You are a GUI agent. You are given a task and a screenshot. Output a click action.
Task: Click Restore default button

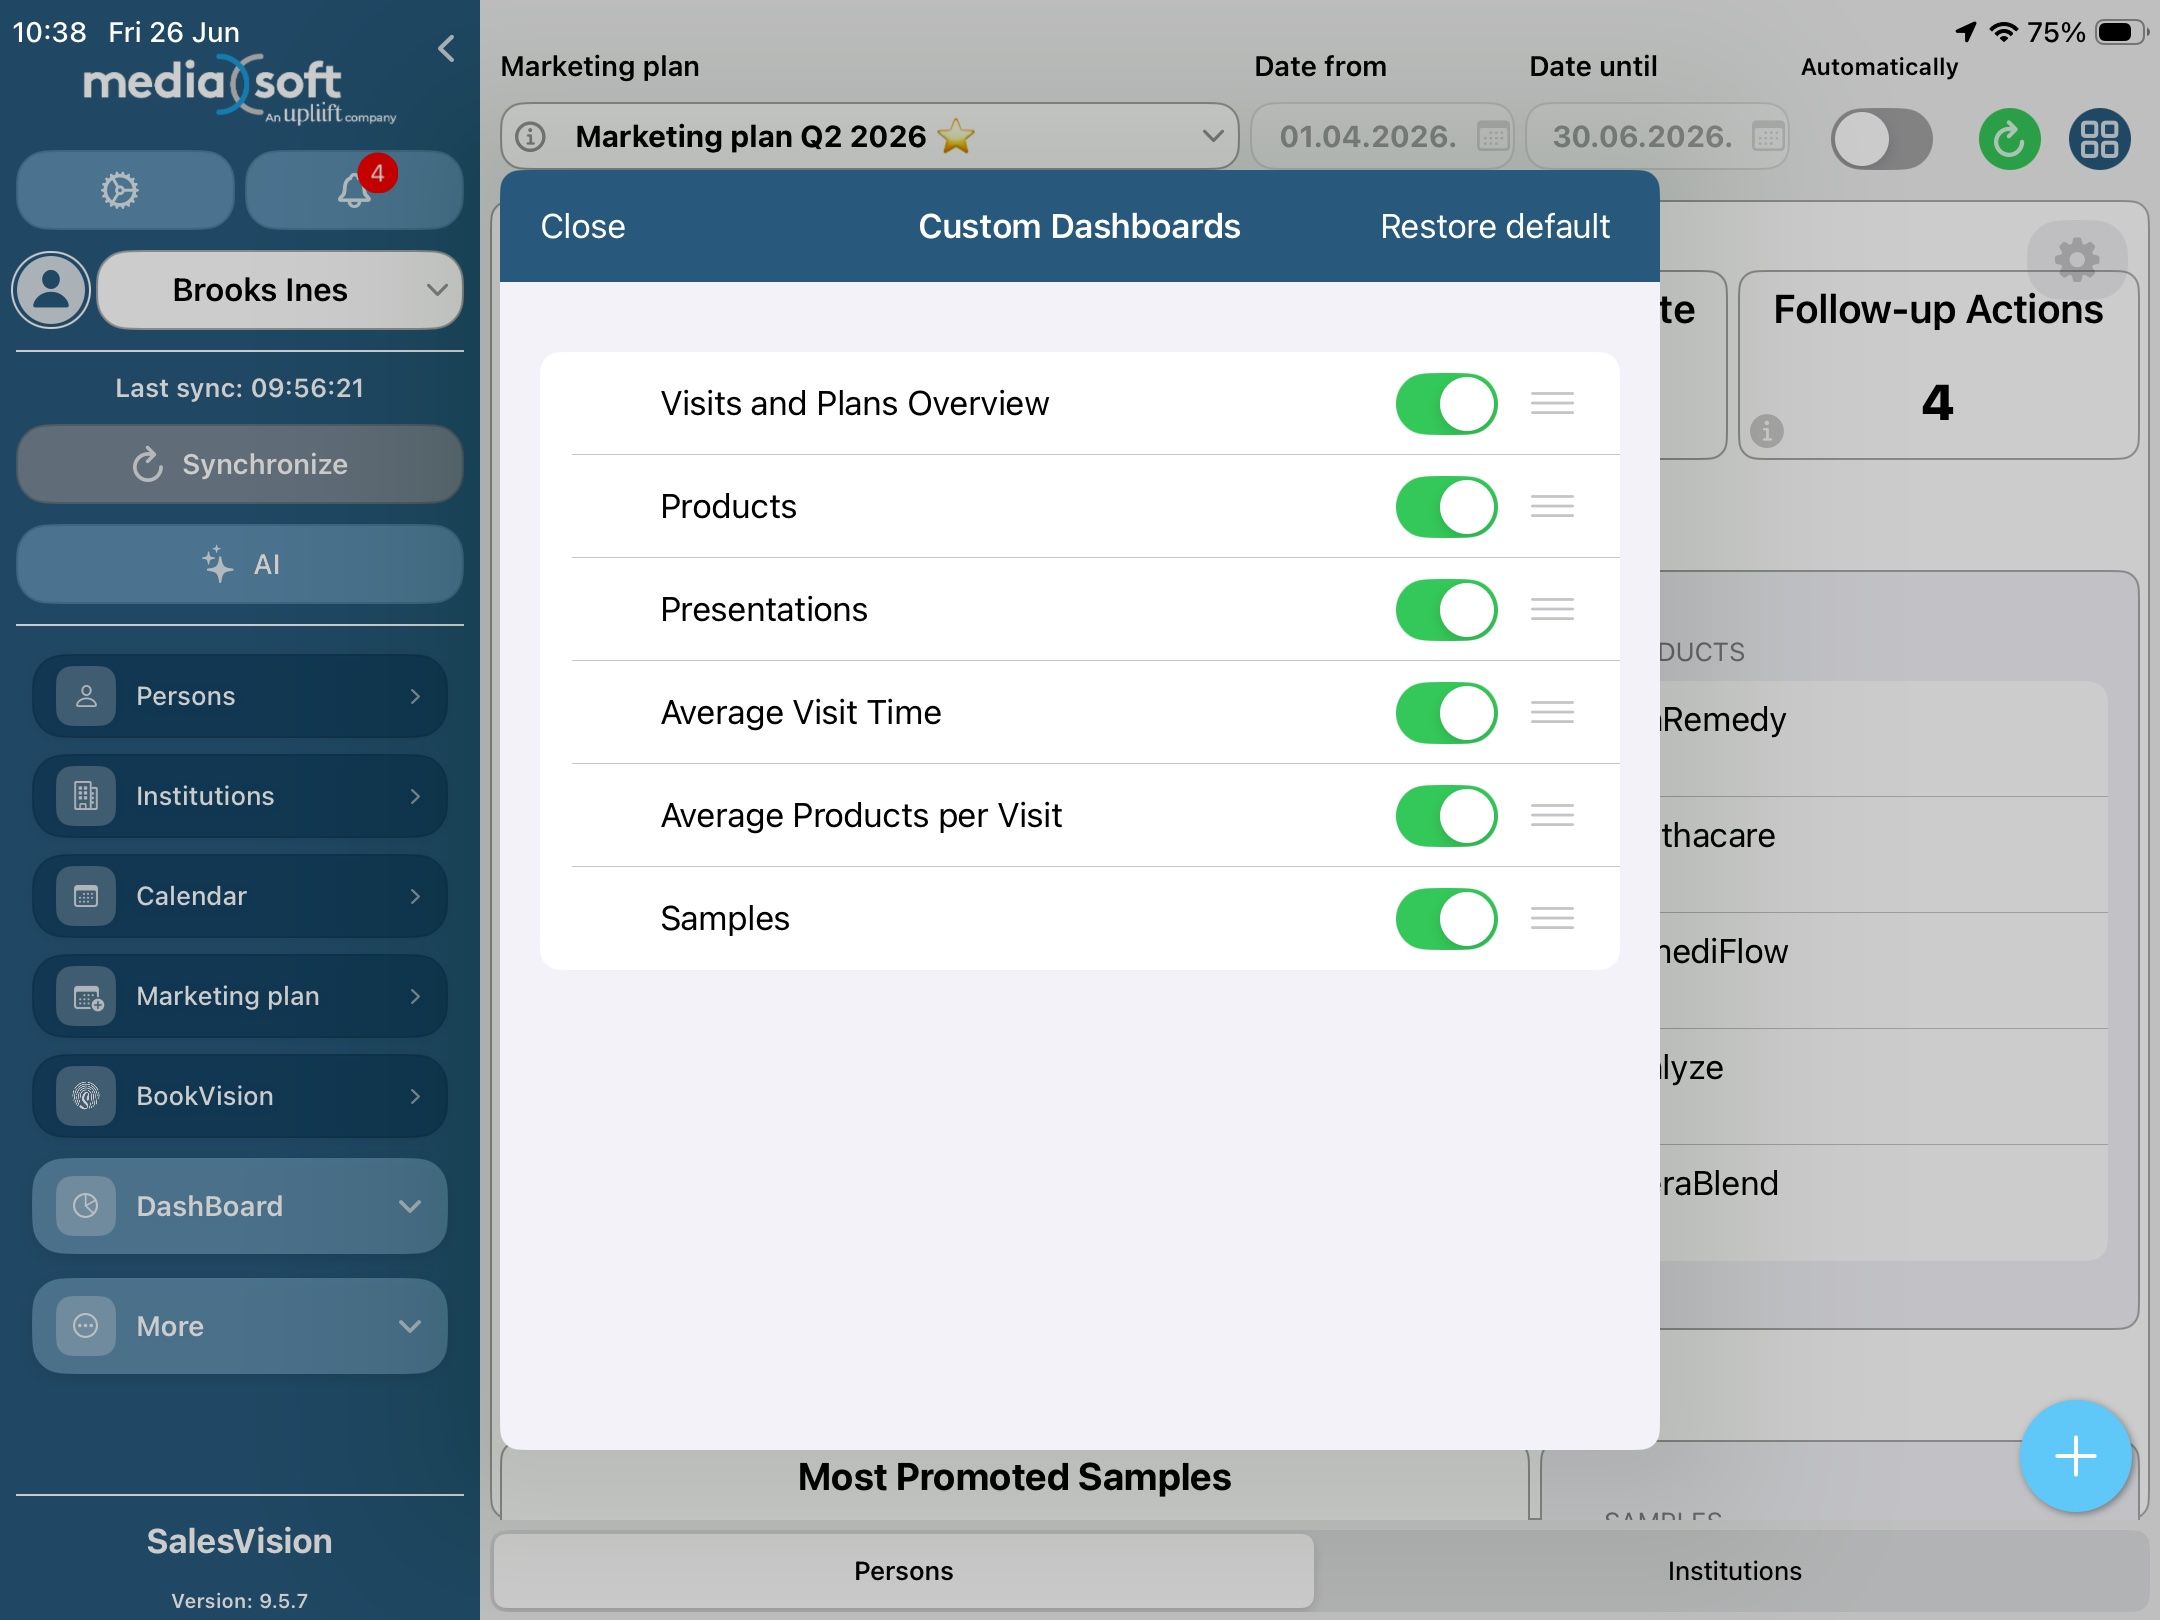1495,226
